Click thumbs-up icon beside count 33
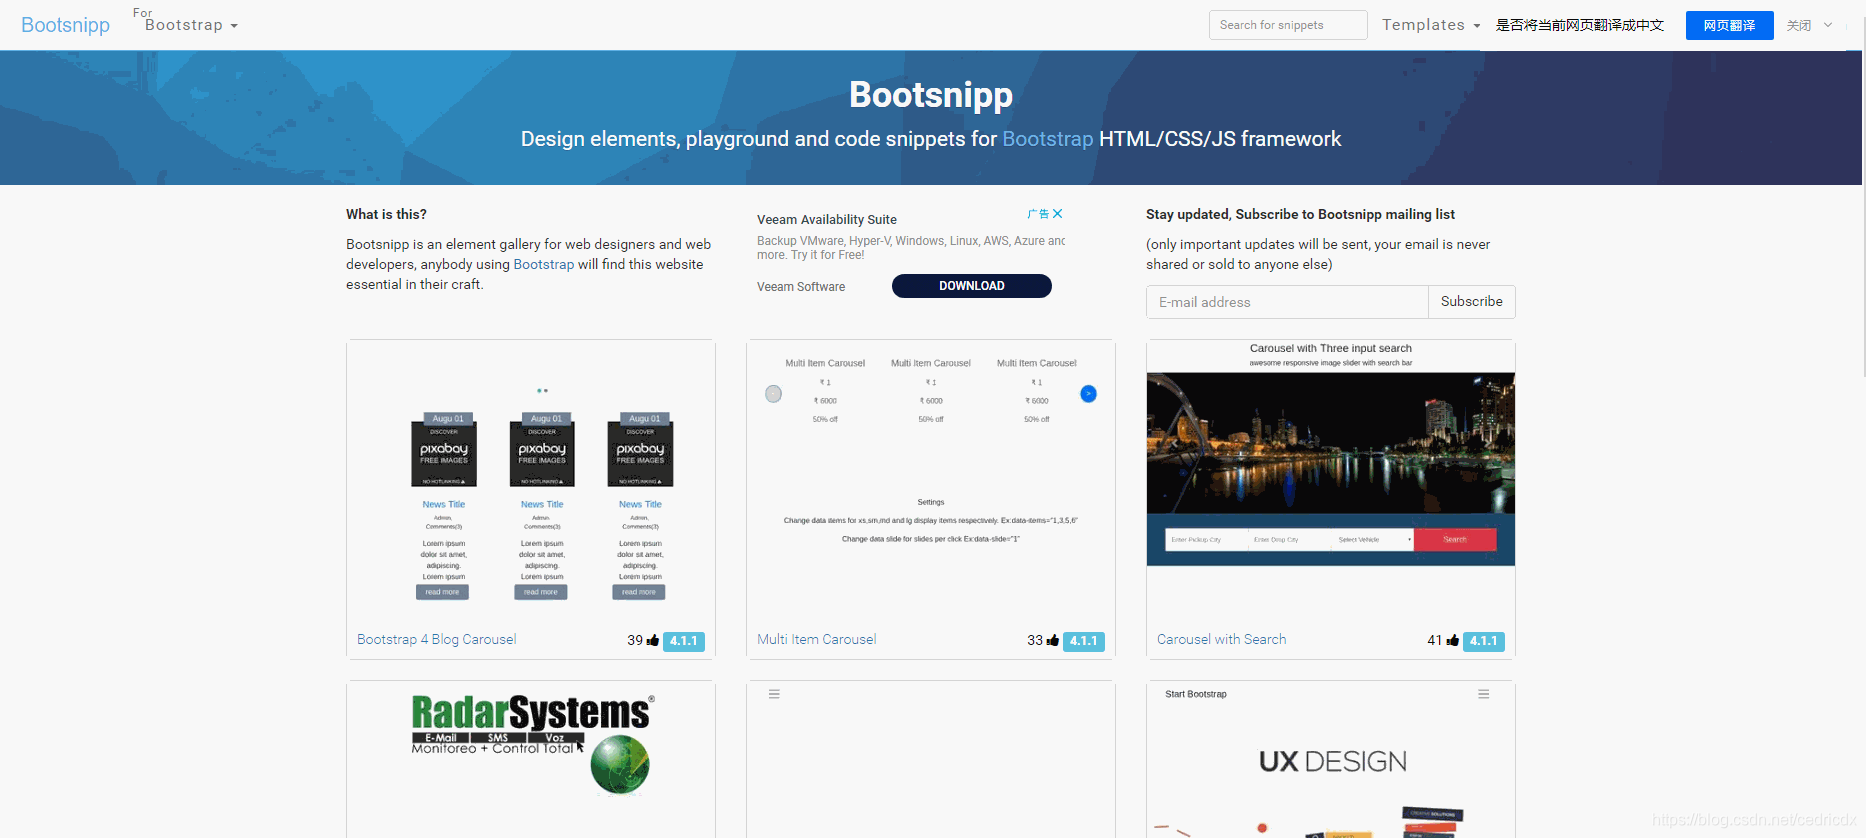1866x838 pixels. pos(1053,641)
